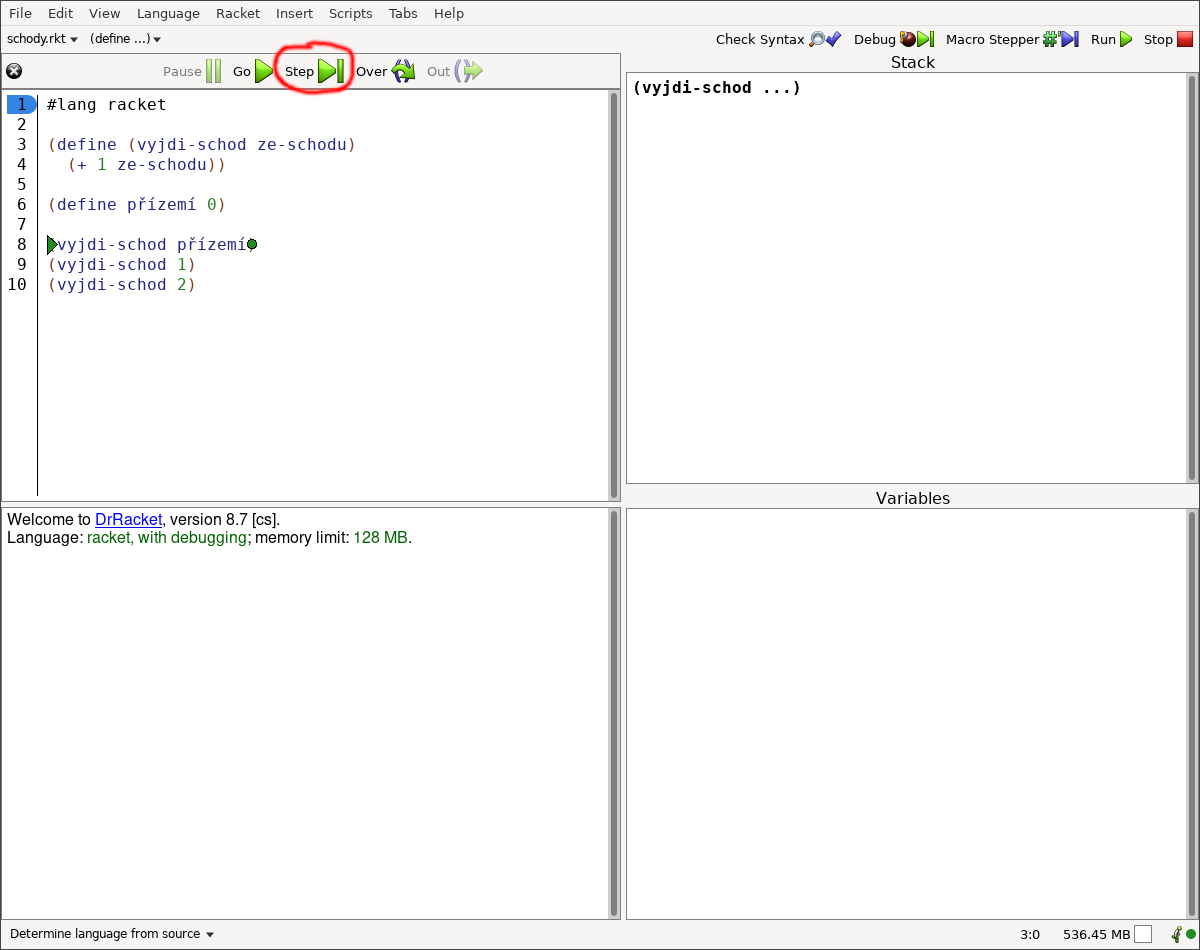Run Check Syntax
The width and height of the screenshot is (1200, 950).
[778, 40]
